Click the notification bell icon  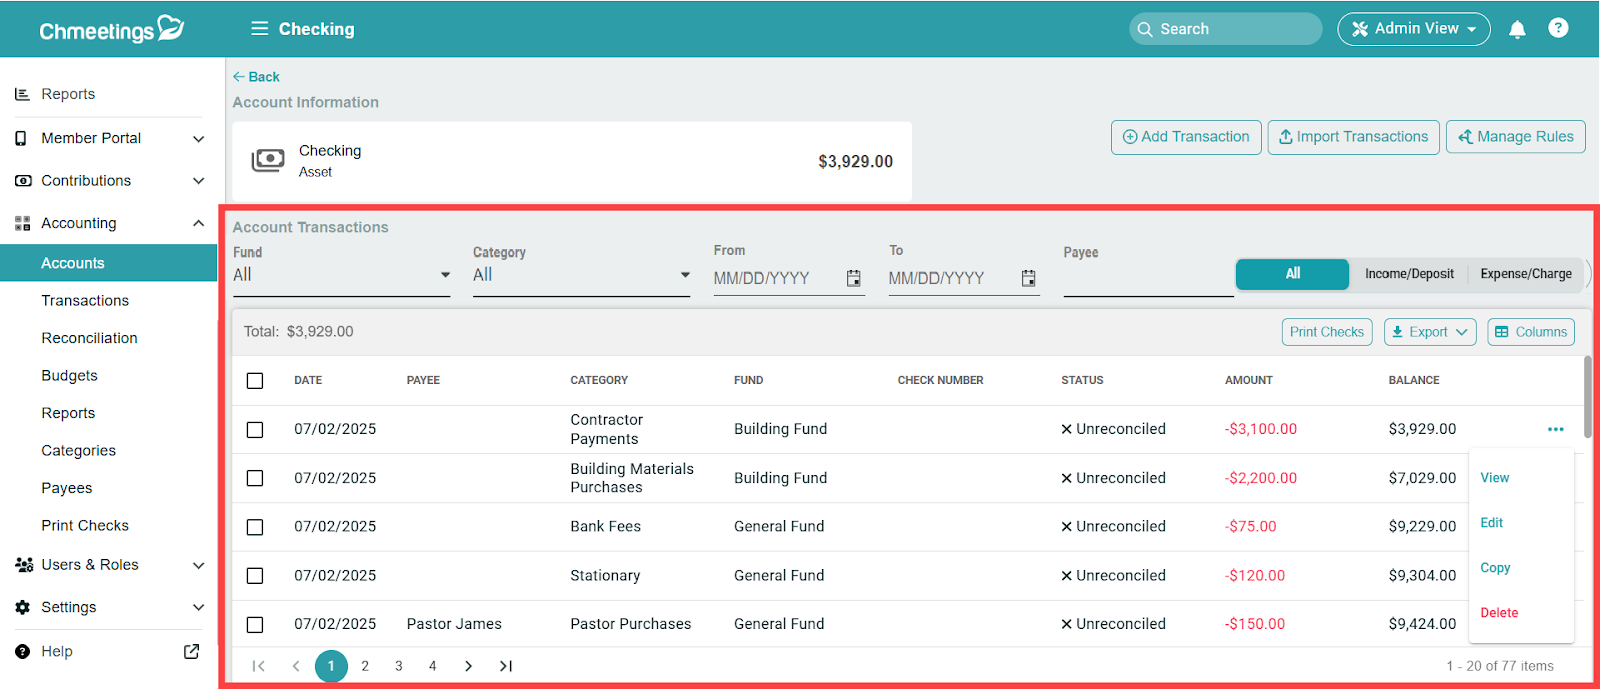pos(1517,29)
